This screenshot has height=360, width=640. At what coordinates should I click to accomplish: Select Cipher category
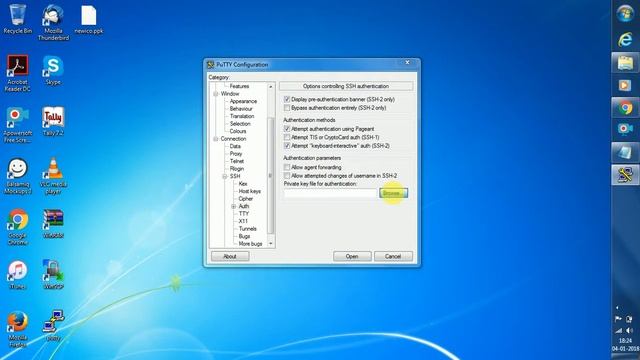tap(246, 199)
